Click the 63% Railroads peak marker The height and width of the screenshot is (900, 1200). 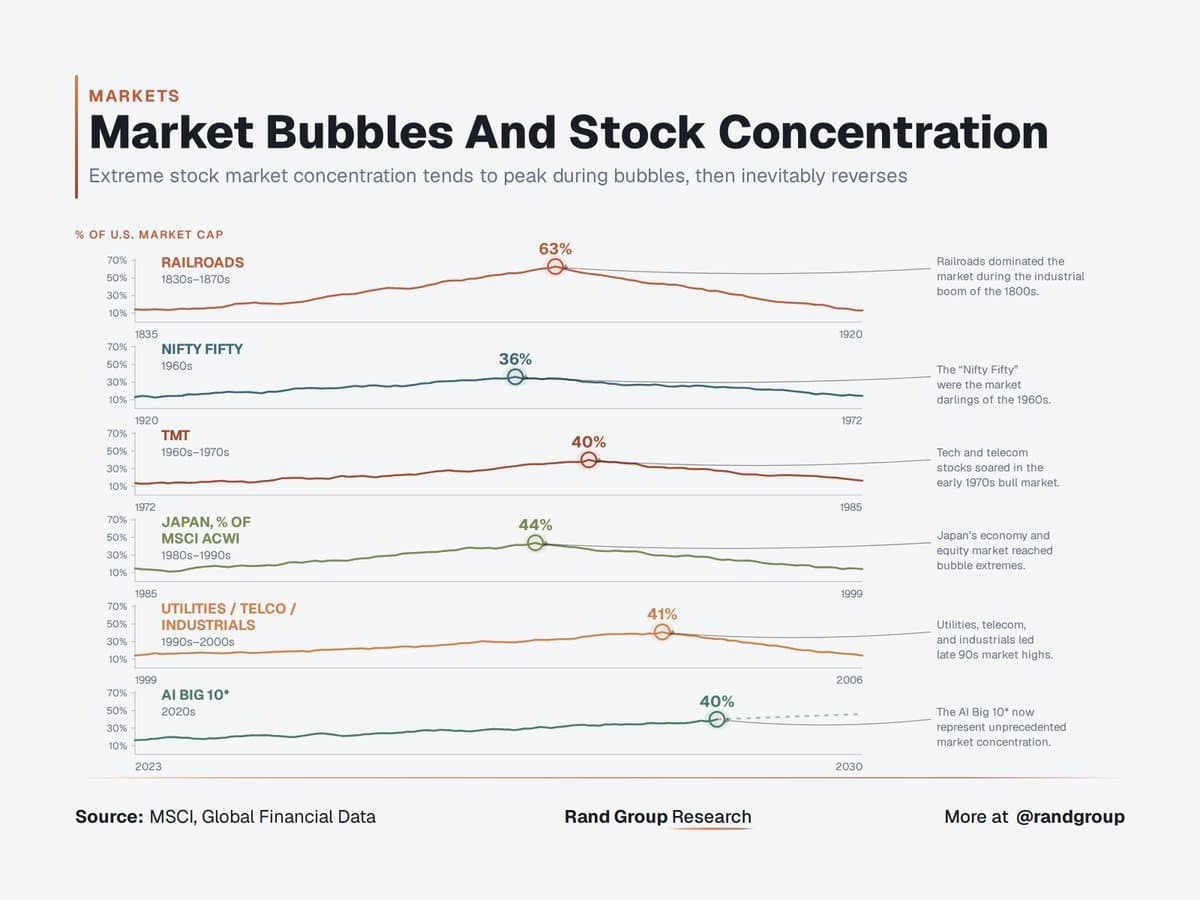coord(555,267)
